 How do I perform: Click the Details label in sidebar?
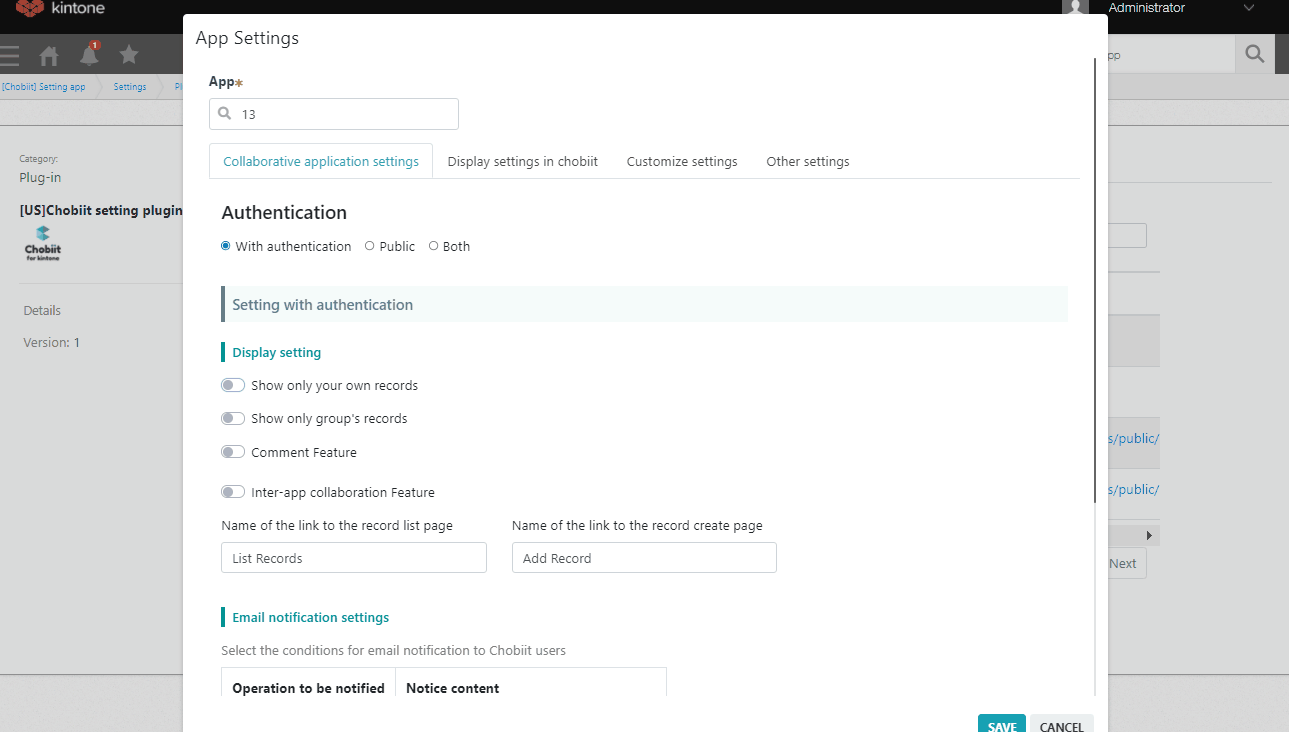[42, 310]
